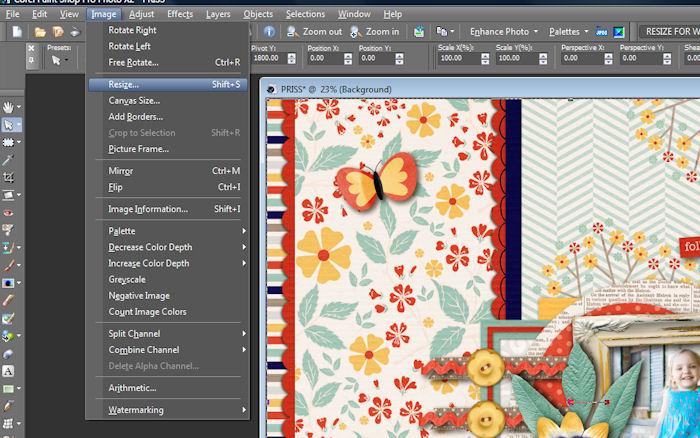This screenshot has width=700, height=438.
Task: Choose Rotate Right
Action: 168,30
